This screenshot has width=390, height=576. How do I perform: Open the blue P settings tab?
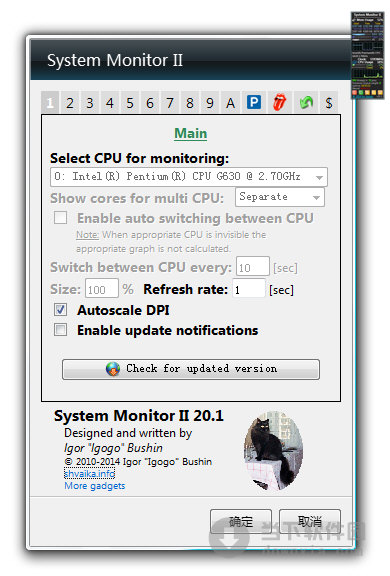click(254, 102)
